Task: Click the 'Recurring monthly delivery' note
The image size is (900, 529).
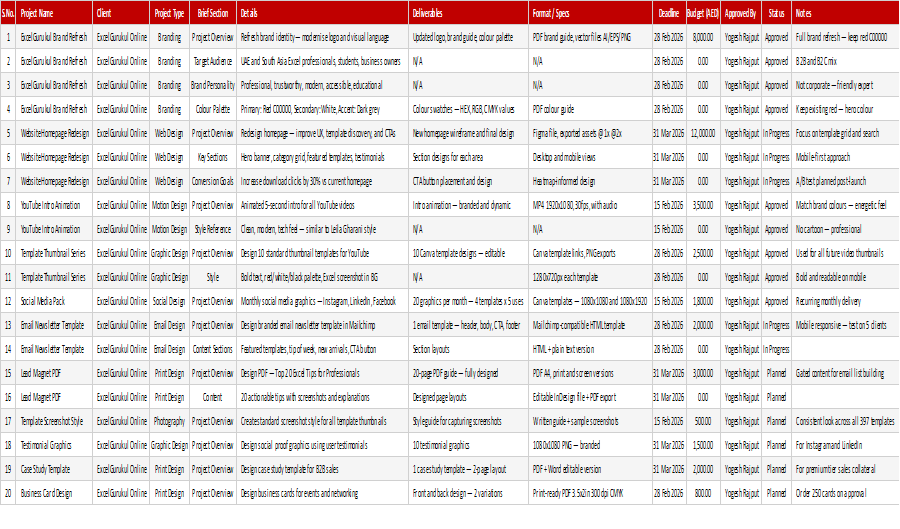Action: [x=845, y=301]
